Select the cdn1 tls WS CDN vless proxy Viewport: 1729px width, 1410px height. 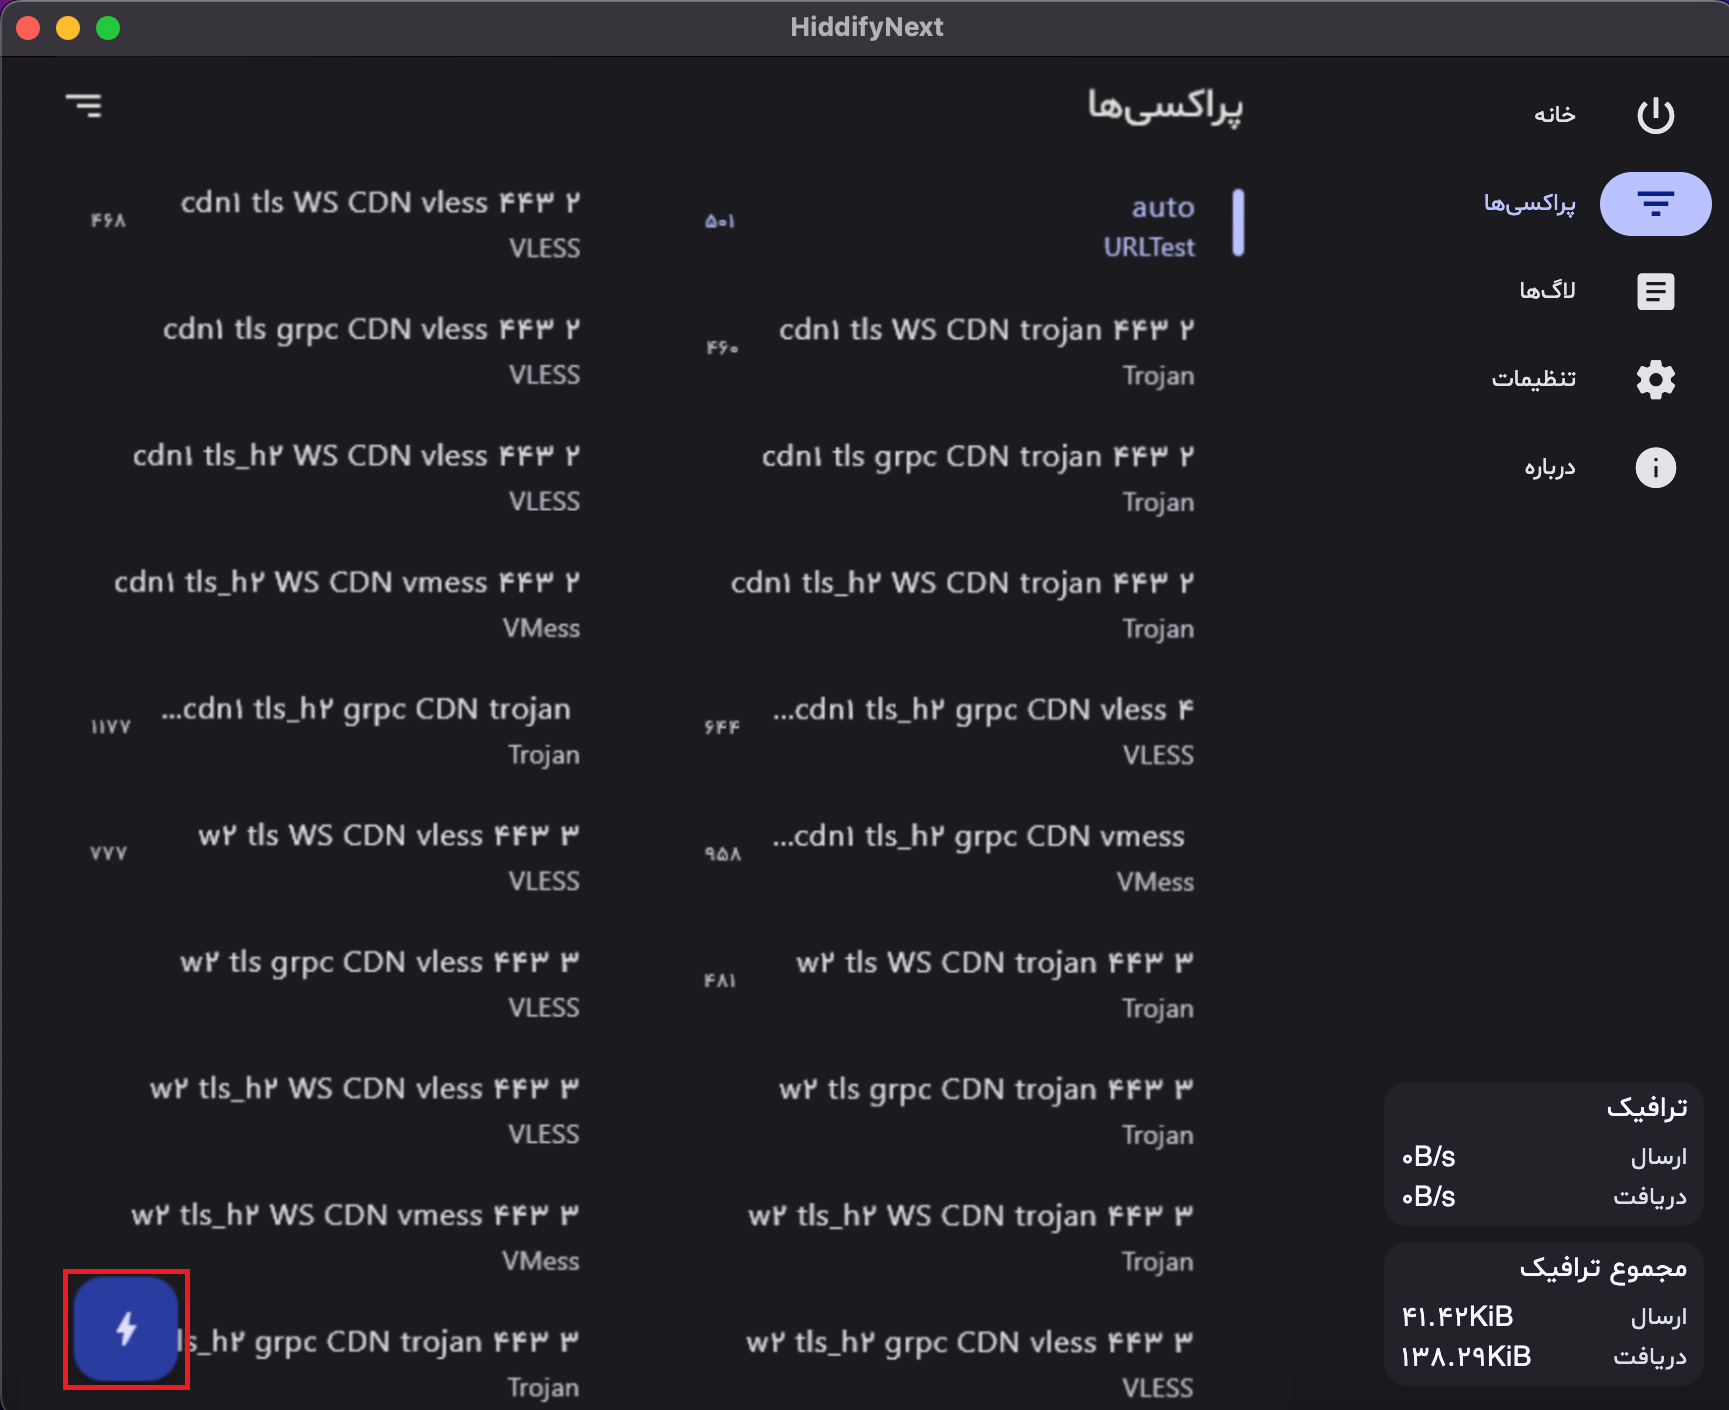pos(380,222)
